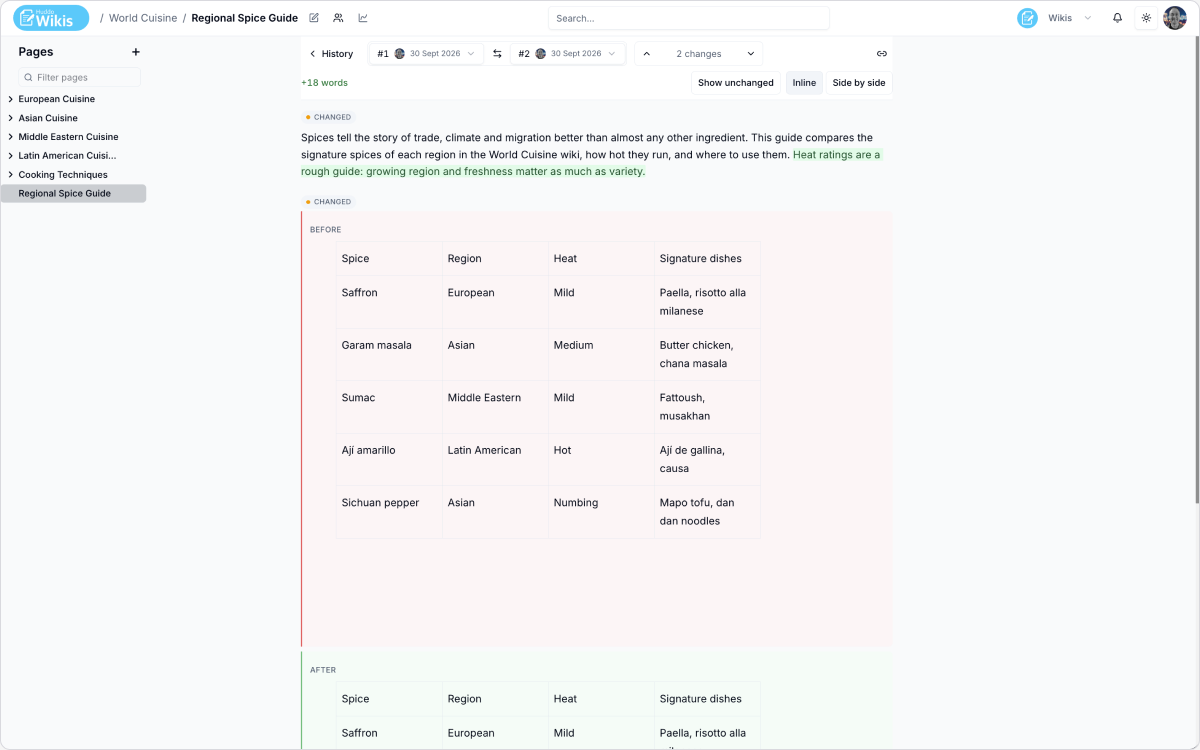Click 'Latin American' region cell
This screenshot has height=750, width=1200.
[496, 459]
